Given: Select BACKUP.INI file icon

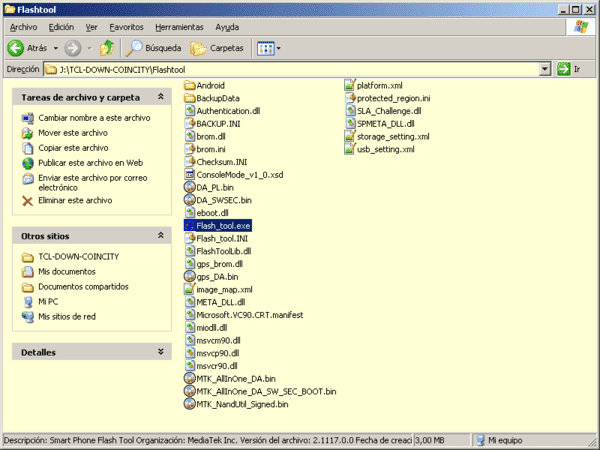Looking at the screenshot, I should (x=189, y=124).
